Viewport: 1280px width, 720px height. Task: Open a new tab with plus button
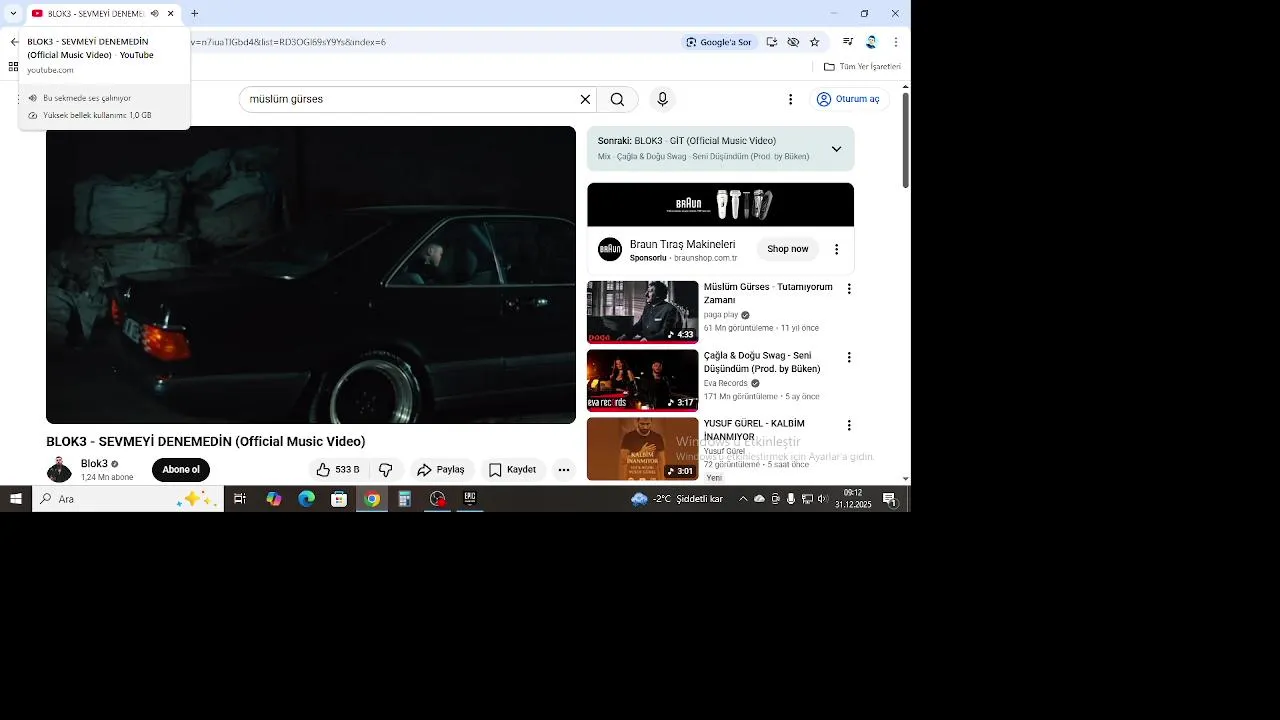tap(194, 14)
